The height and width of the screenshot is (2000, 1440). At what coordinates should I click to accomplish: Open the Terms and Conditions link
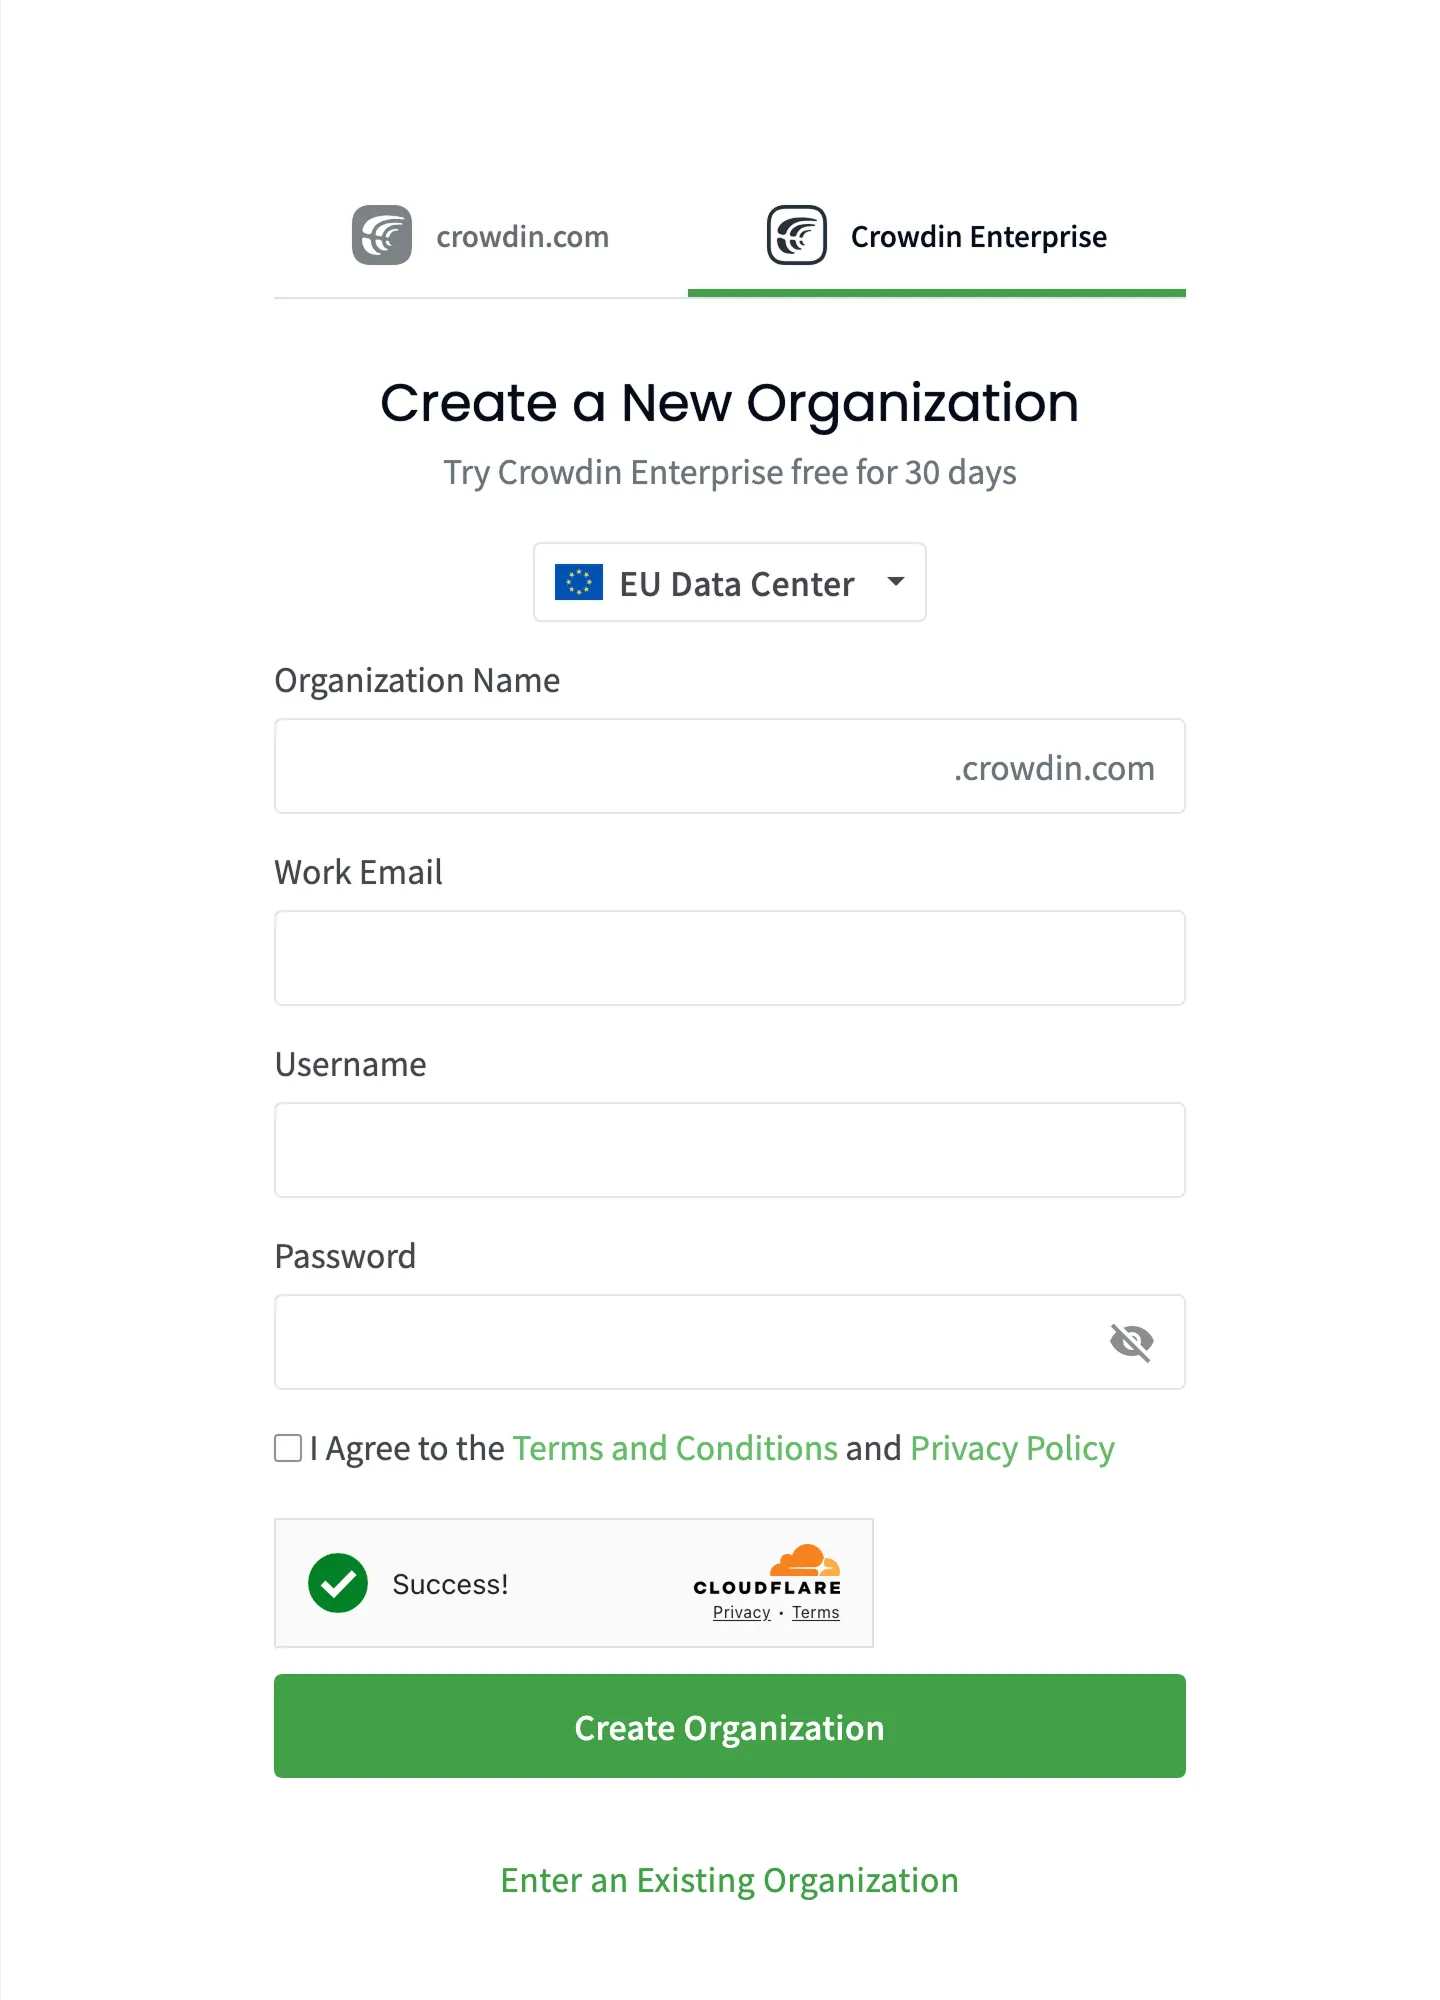(x=674, y=1447)
